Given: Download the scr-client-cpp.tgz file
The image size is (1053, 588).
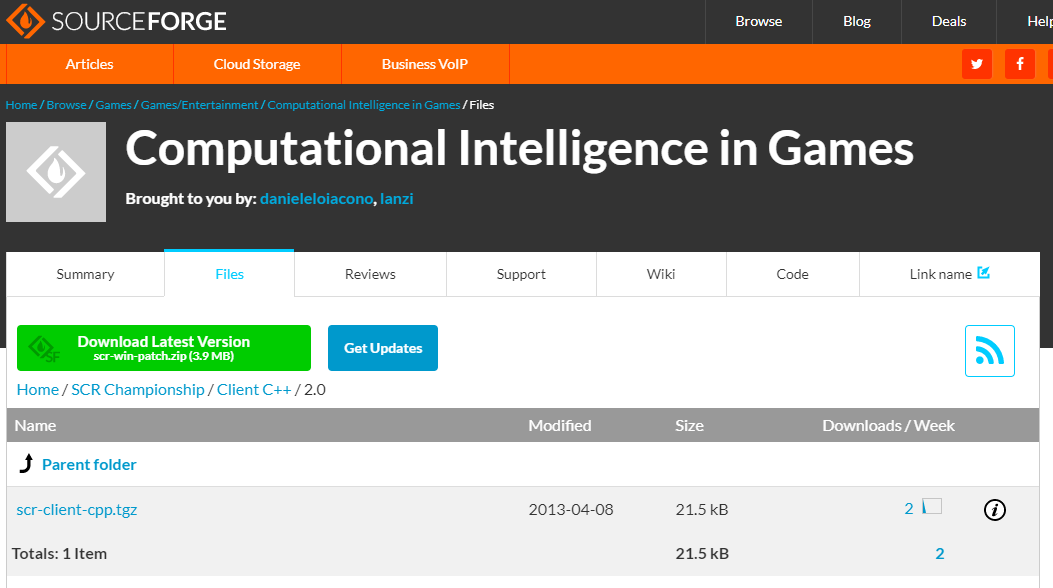Looking at the screenshot, I should pos(77,509).
